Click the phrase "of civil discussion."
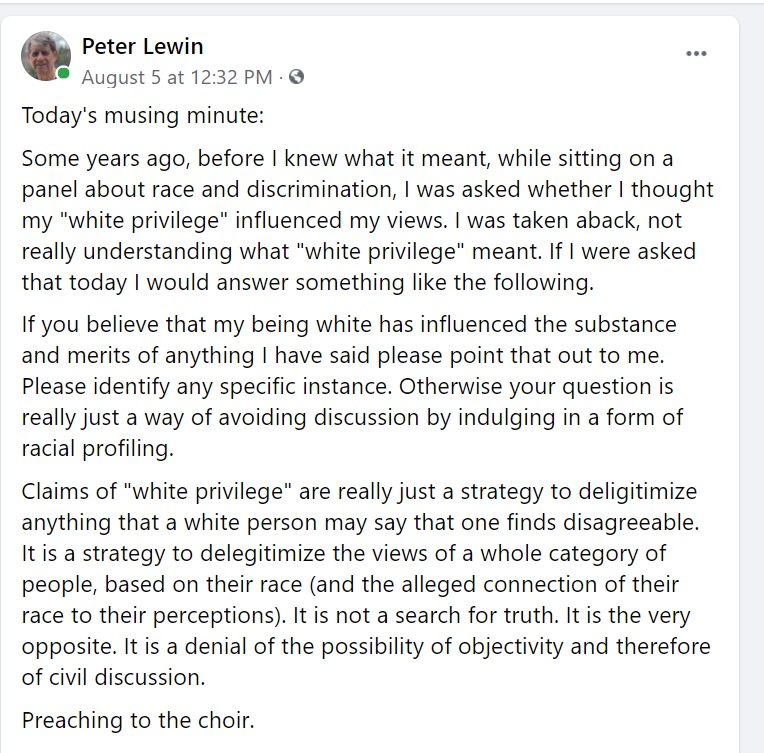The height and width of the screenshot is (753, 764). click(x=113, y=677)
